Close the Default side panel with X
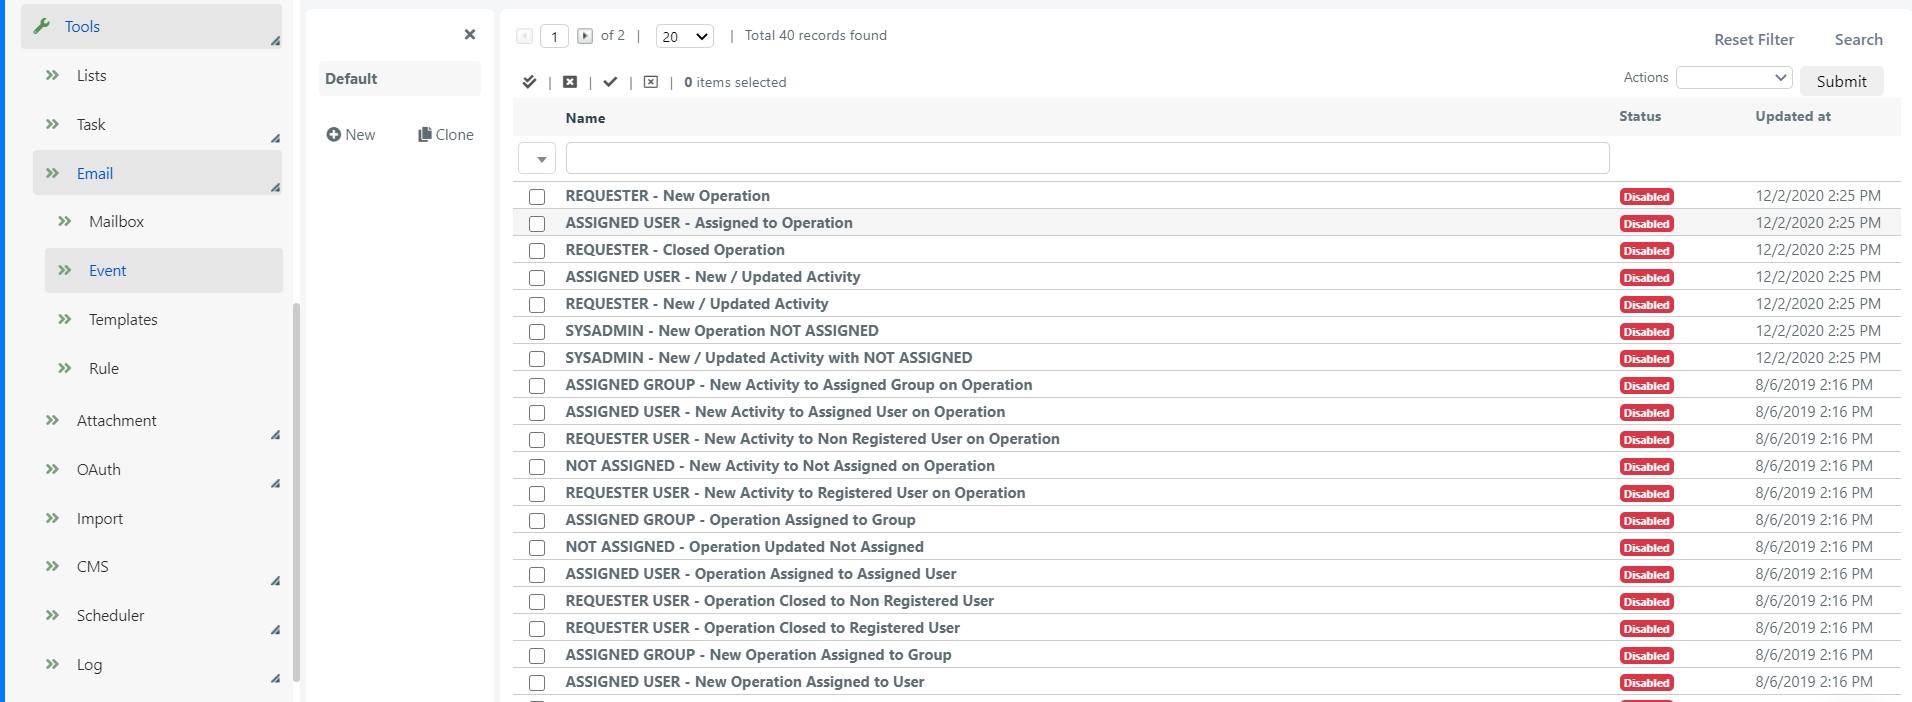Viewport: 1912px width, 702px height. (470, 35)
